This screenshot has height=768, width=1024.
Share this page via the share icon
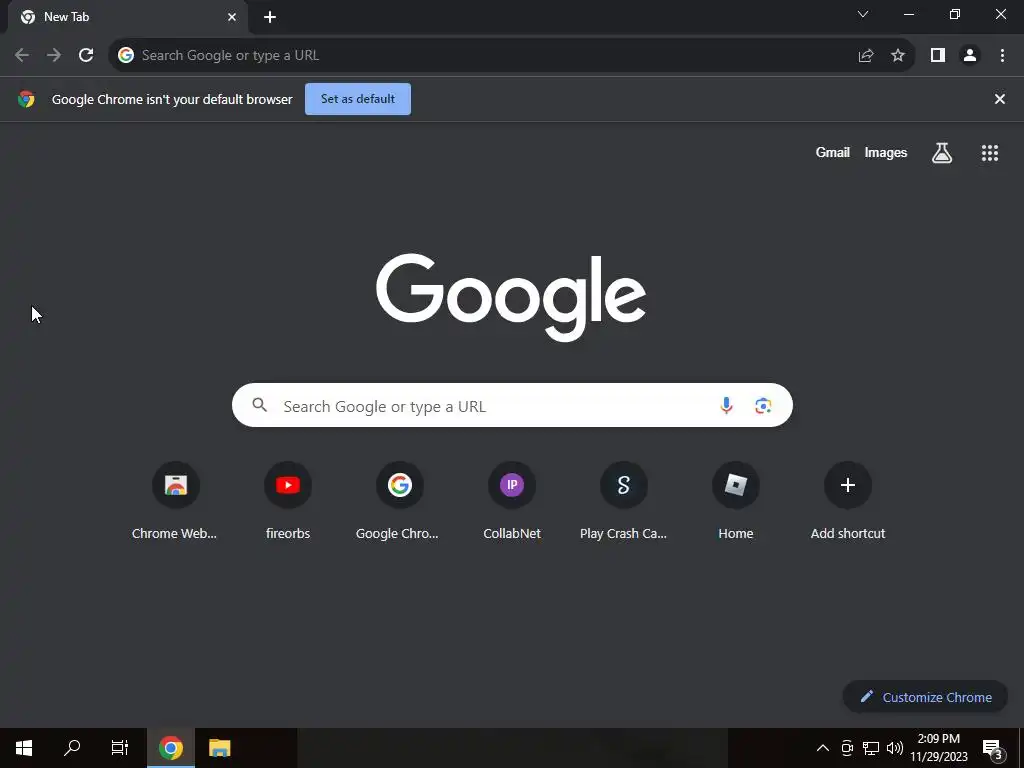click(866, 56)
